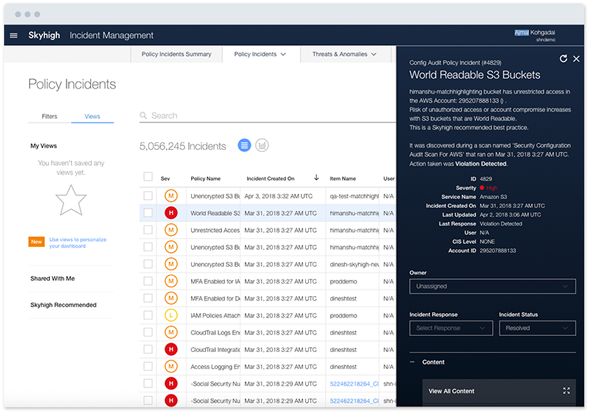Check the IAM Policies incident checkbox

[x=148, y=315]
